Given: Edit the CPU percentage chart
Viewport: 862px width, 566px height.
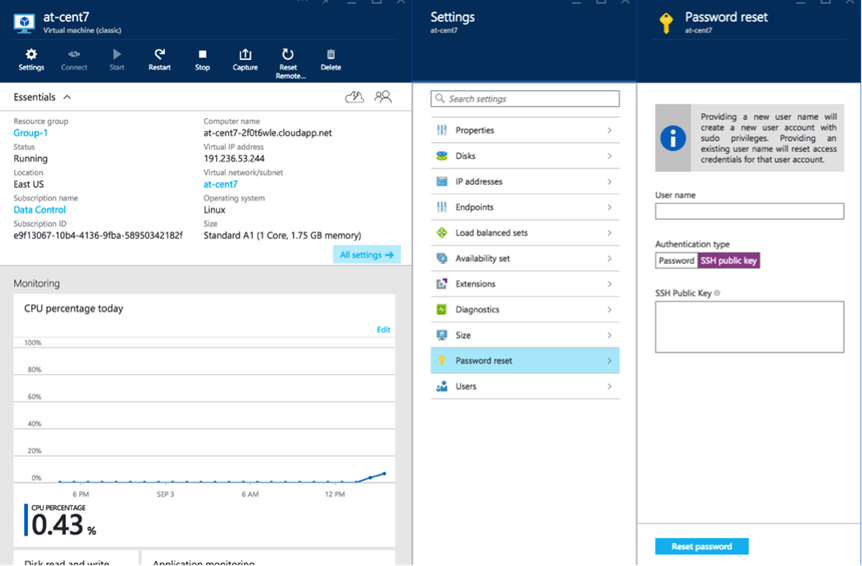Looking at the screenshot, I should point(383,330).
